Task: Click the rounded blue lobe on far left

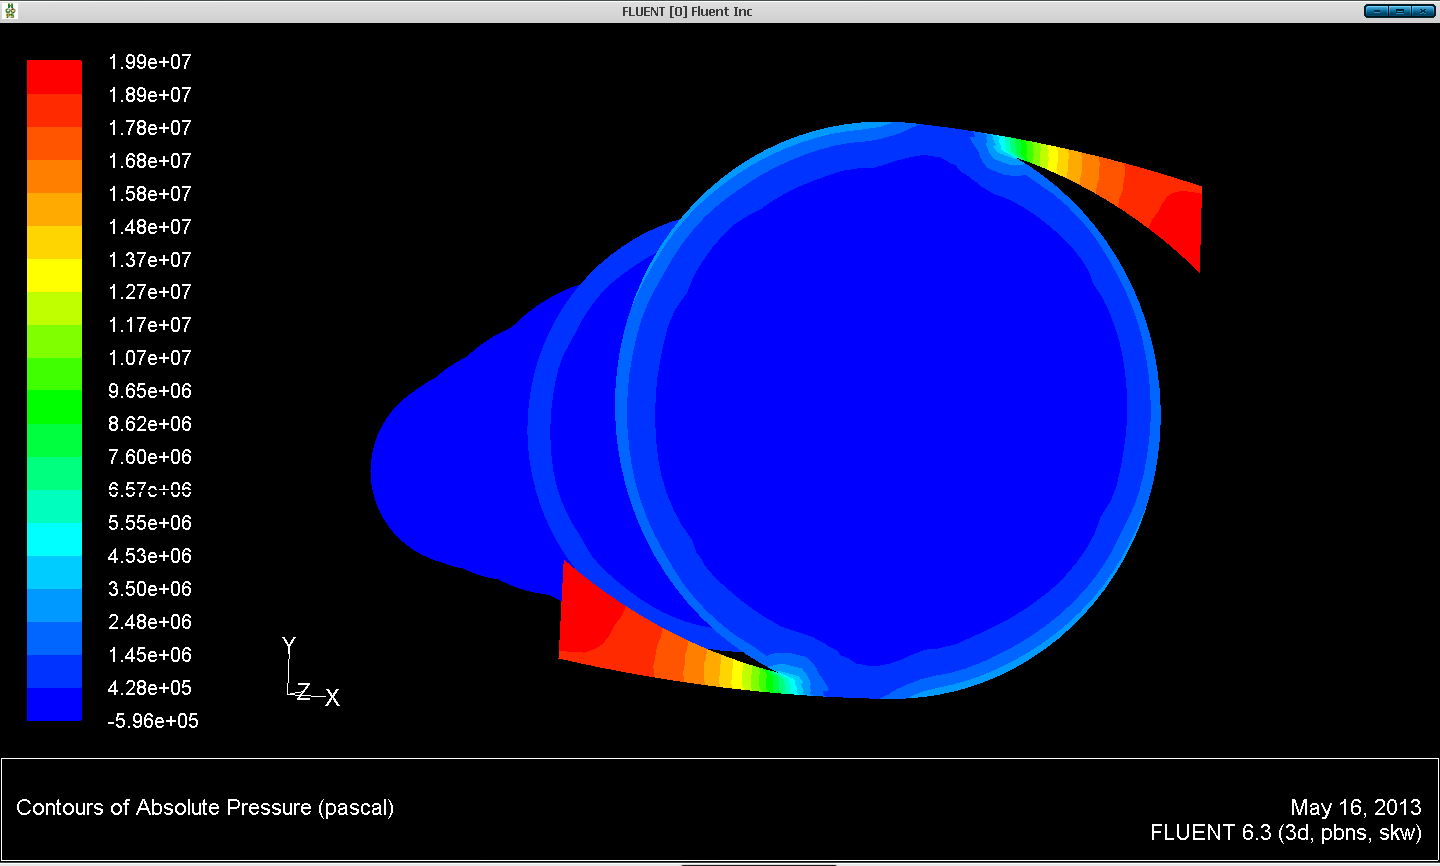Action: click(x=430, y=470)
